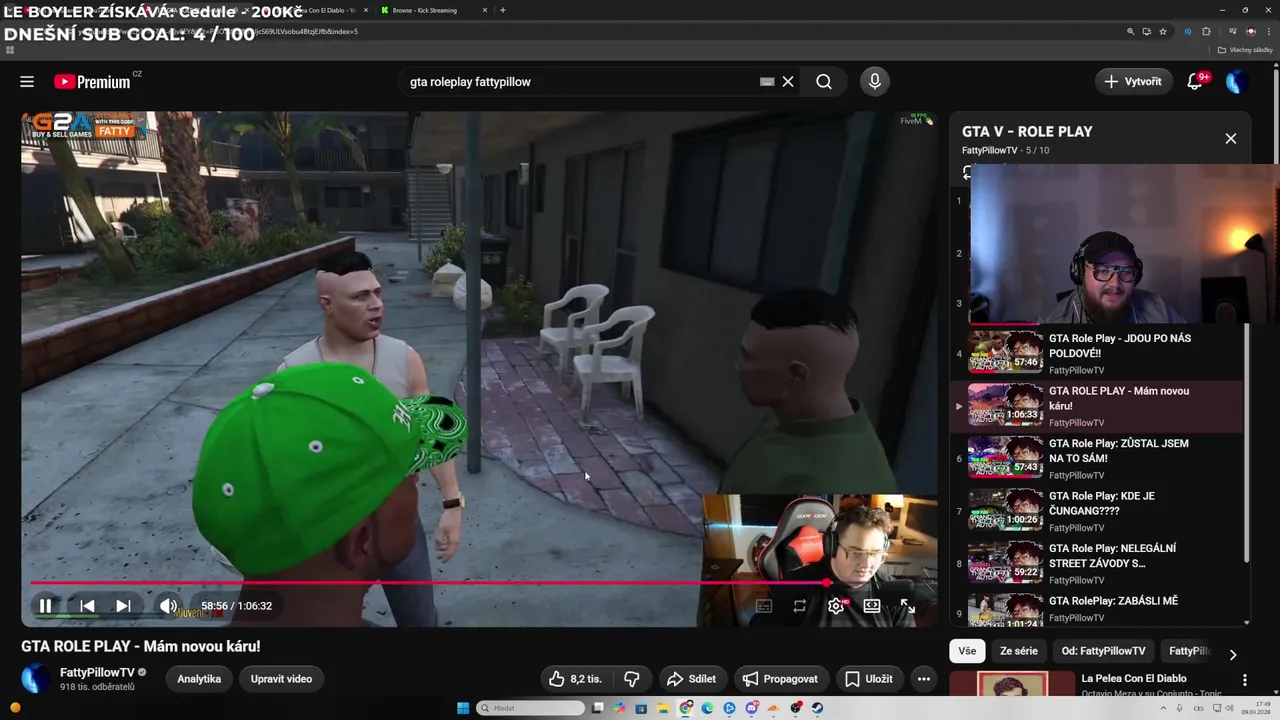
Task: Open the player settings gear
Action: [836, 606]
